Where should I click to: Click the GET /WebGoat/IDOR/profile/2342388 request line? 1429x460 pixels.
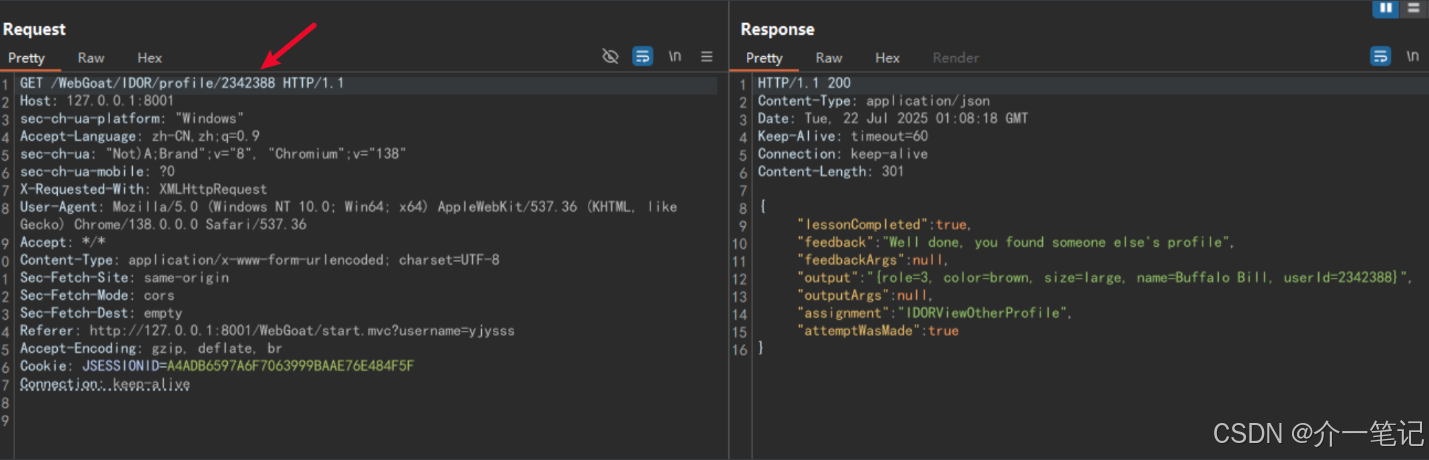(x=182, y=83)
